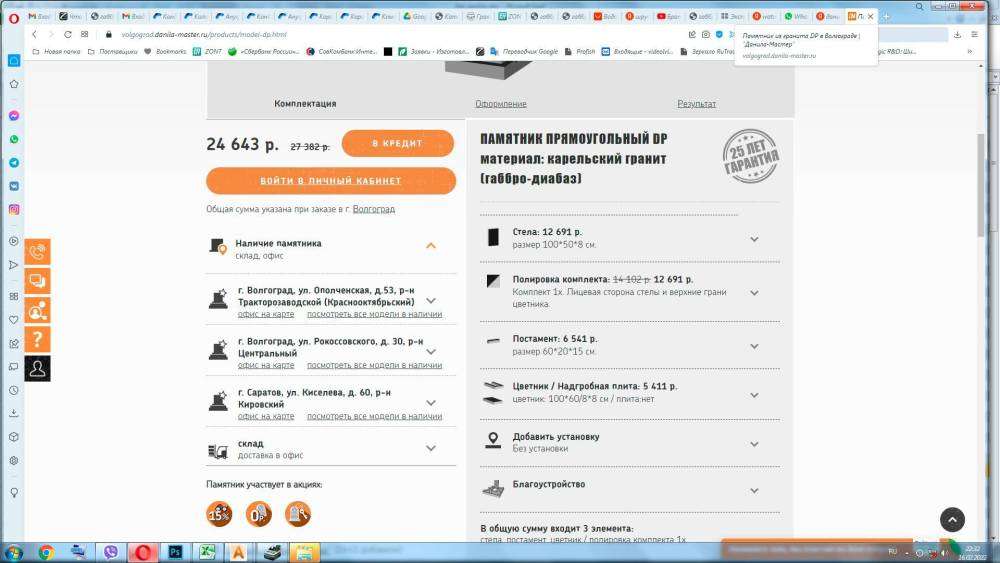The height and width of the screenshot is (563, 1000).
Task: Click the scroll-to-top round arrow button
Action: [x=952, y=519]
